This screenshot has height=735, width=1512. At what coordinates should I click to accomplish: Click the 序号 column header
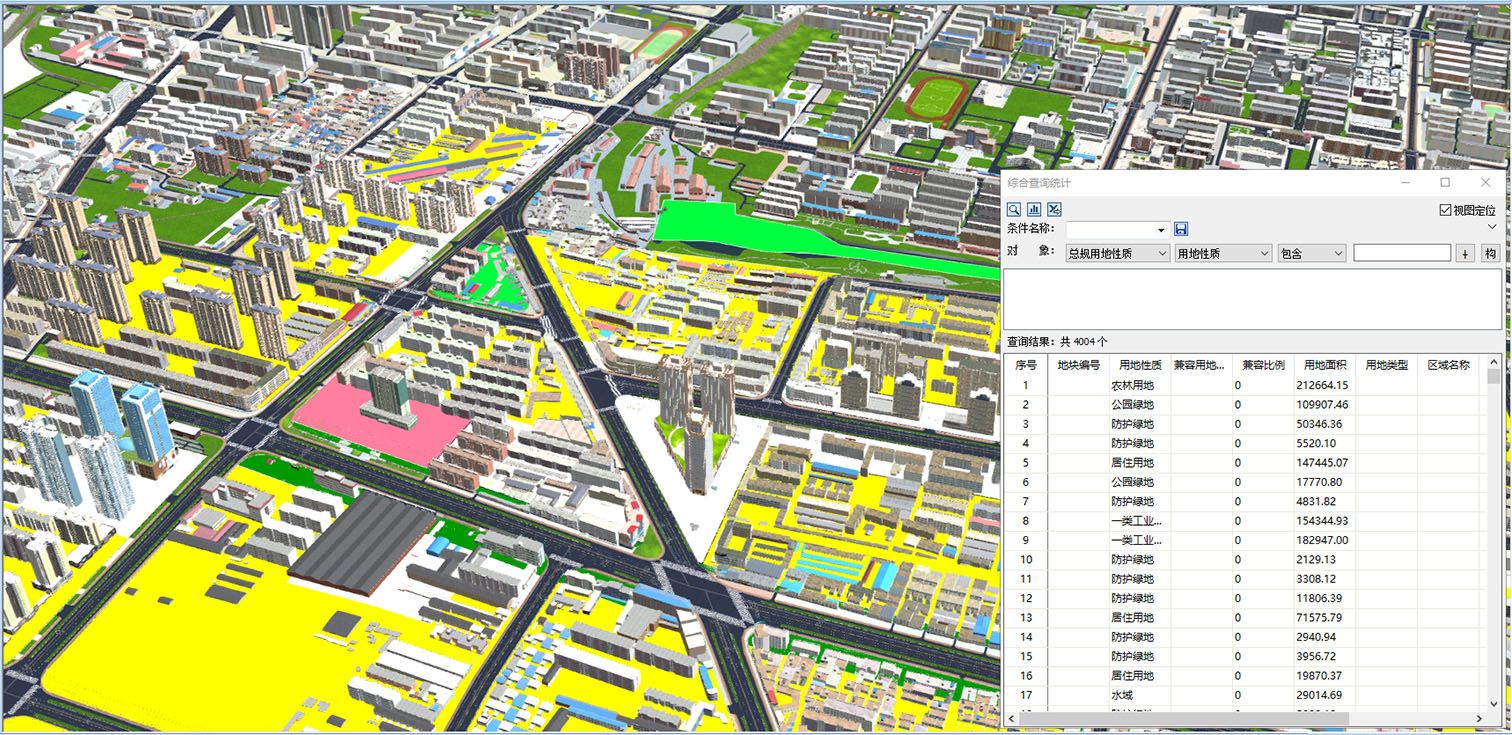tap(1026, 365)
